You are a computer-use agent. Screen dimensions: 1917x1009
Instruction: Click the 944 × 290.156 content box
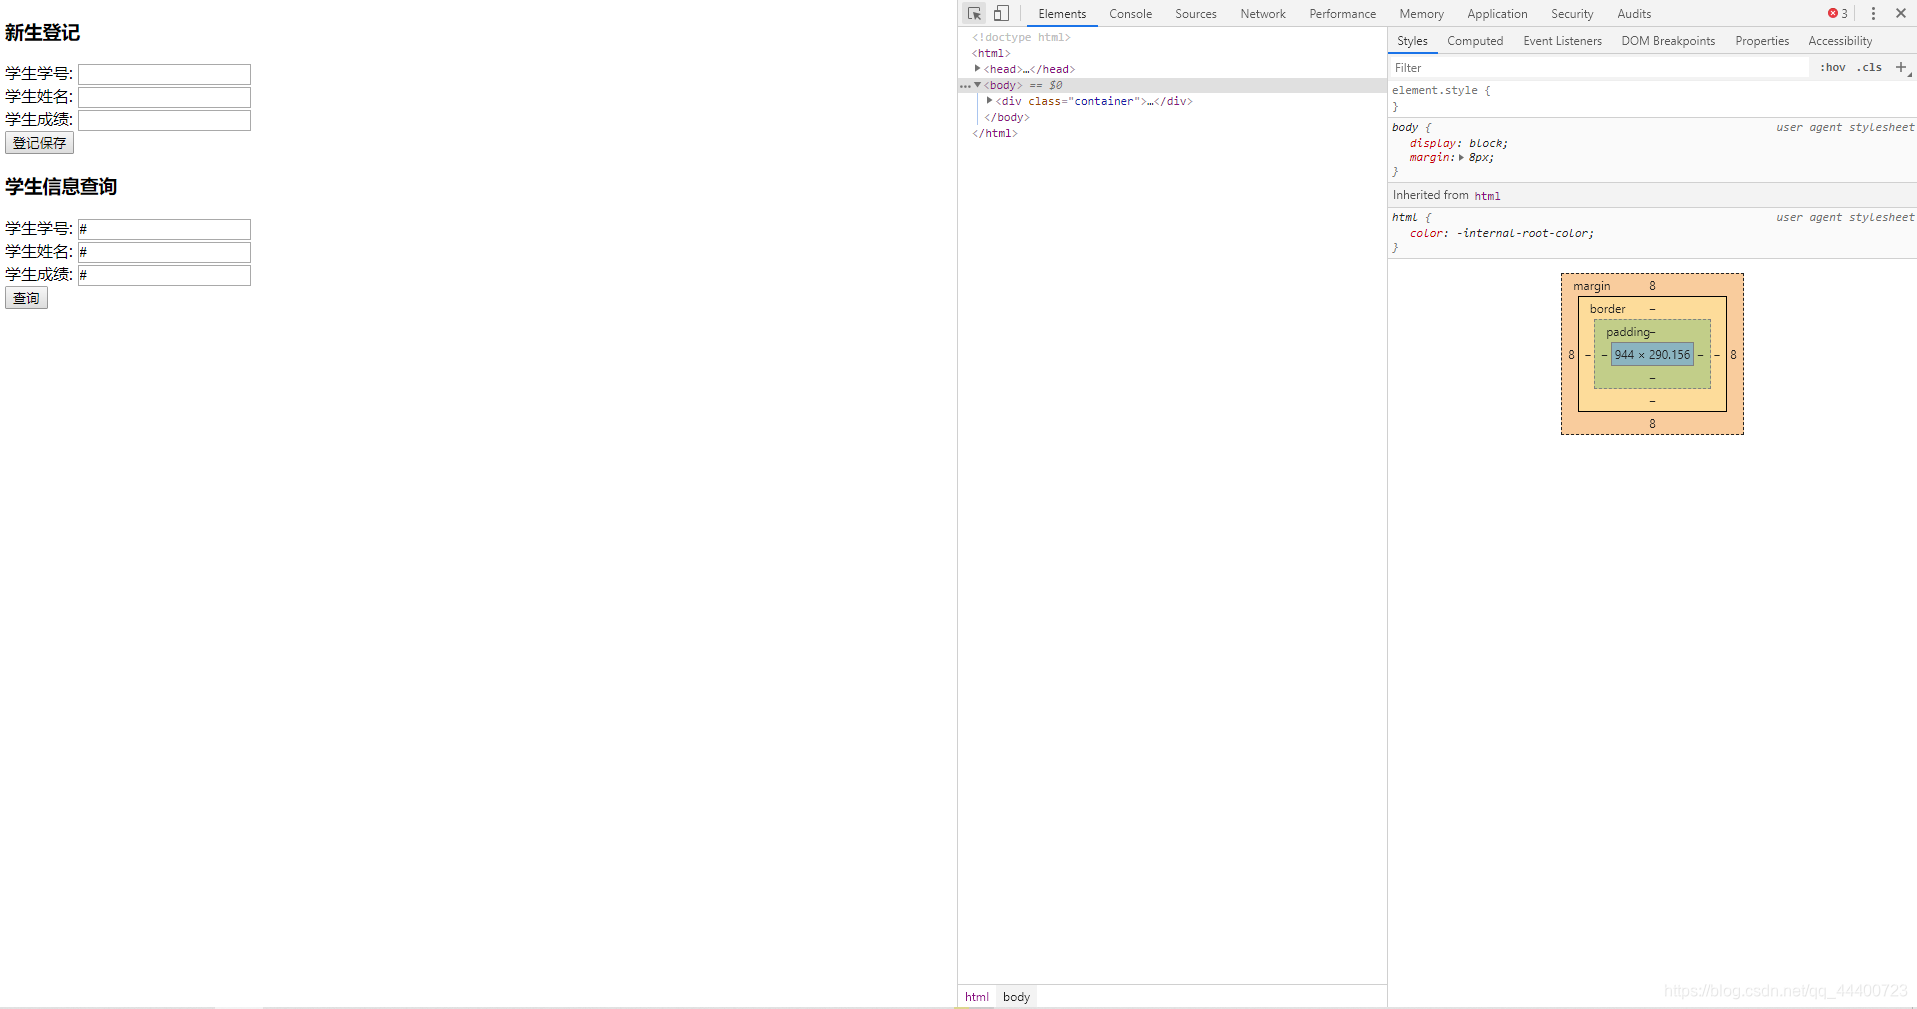point(1652,355)
